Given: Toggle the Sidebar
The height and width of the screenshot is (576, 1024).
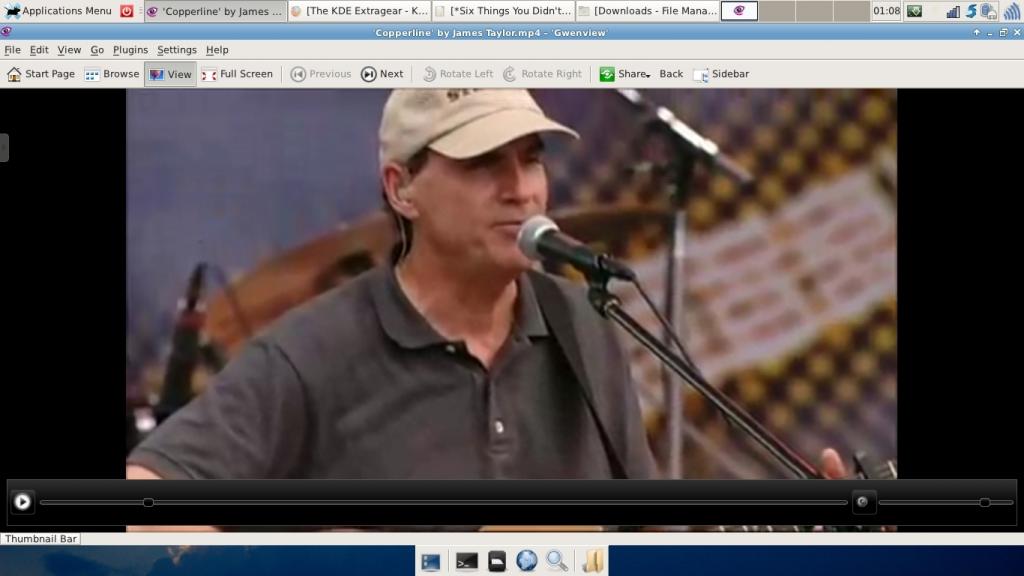Looking at the screenshot, I should 721,74.
